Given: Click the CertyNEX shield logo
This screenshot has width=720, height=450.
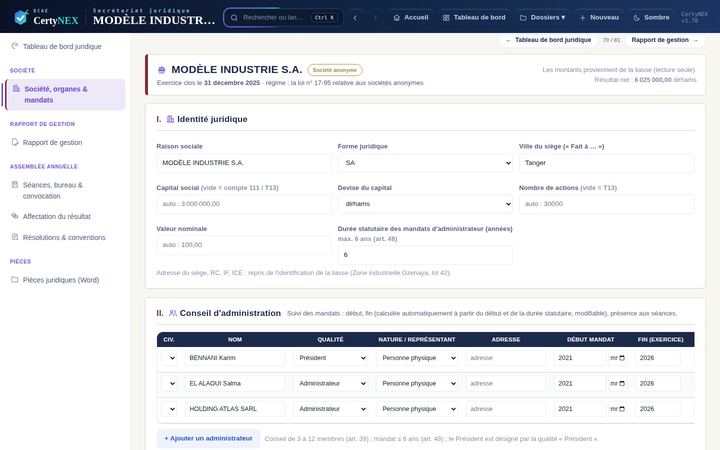Looking at the screenshot, I should pyautogui.click(x=21, y=17).
